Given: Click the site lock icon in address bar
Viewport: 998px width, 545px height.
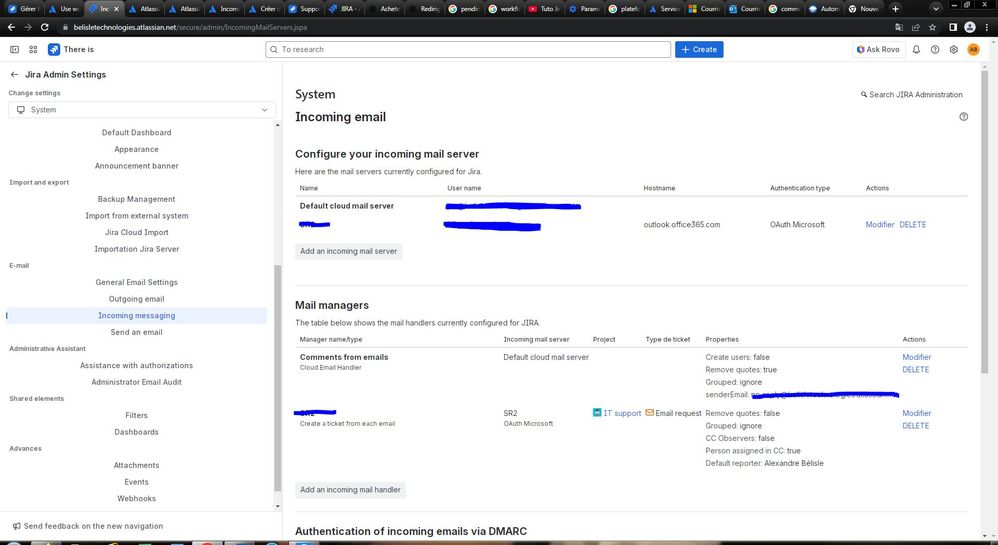Looking at the screenshot, I should (65, 27).
